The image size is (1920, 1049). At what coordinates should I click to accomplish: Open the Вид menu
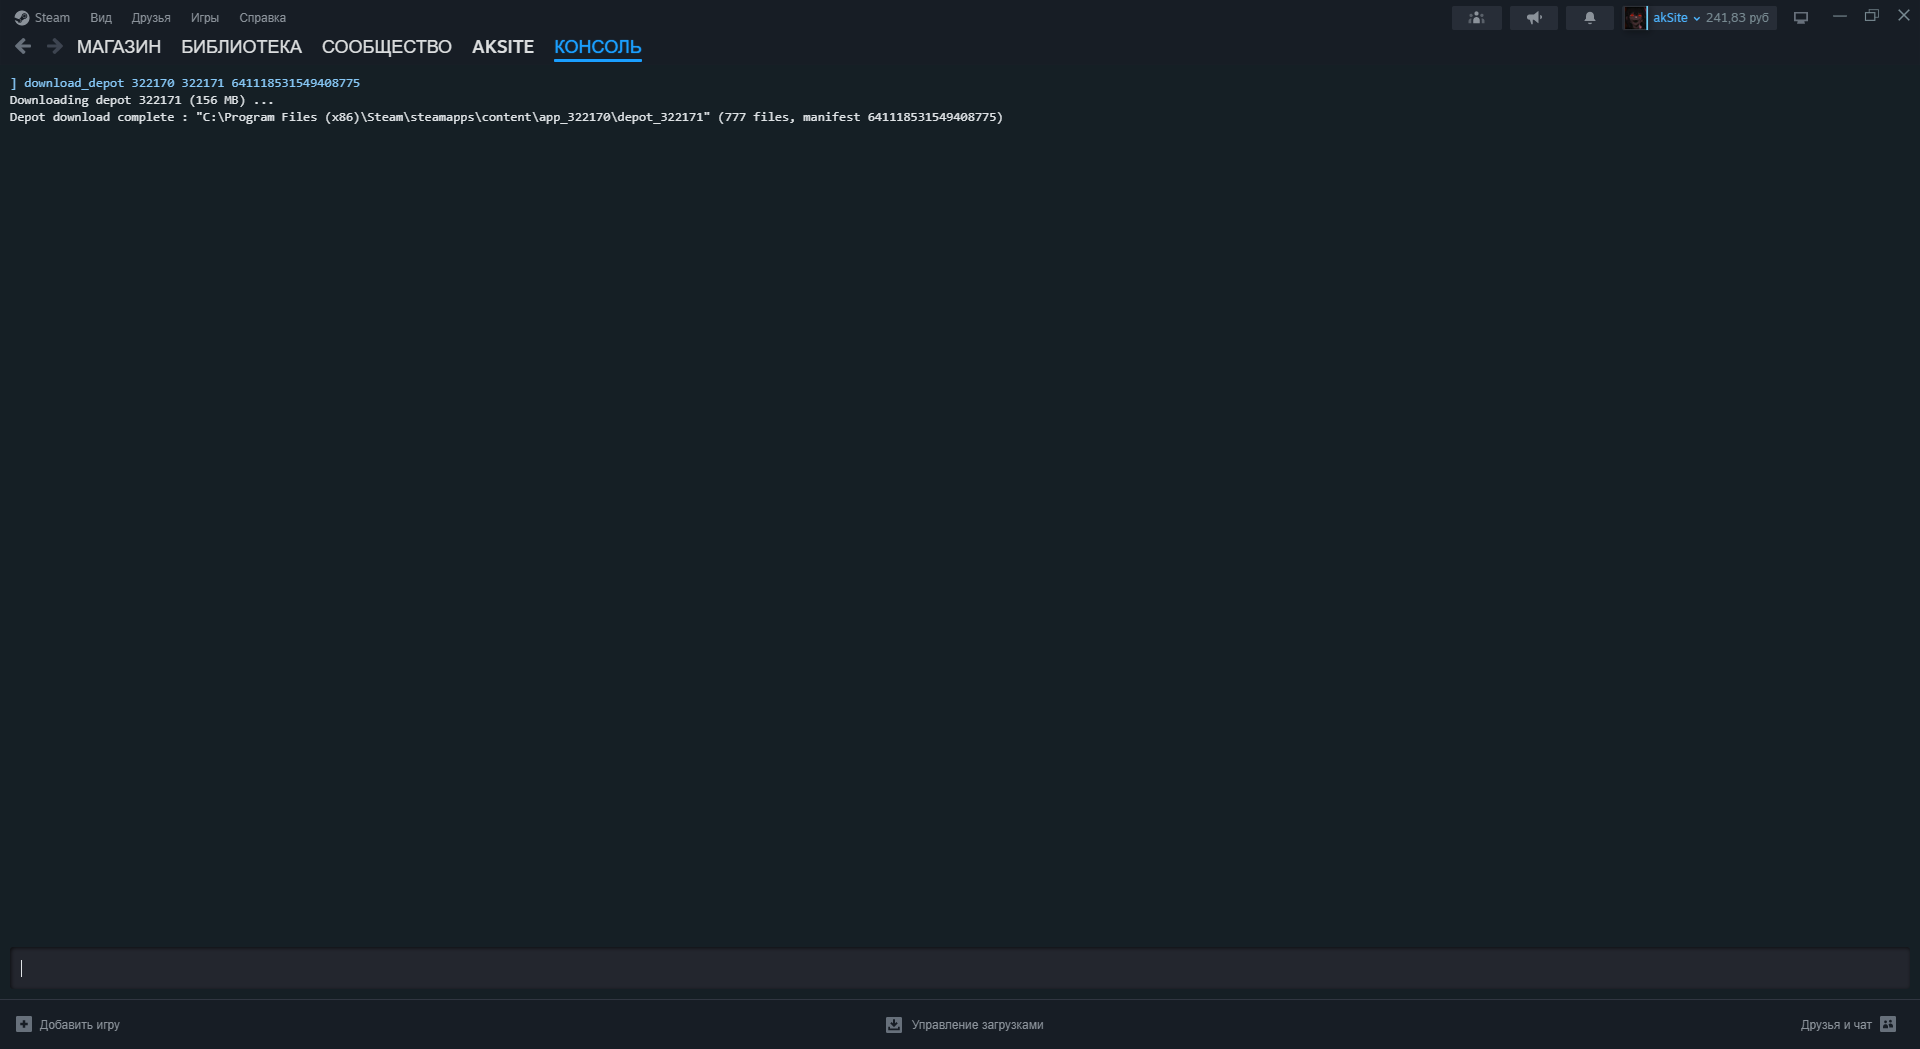101,18
